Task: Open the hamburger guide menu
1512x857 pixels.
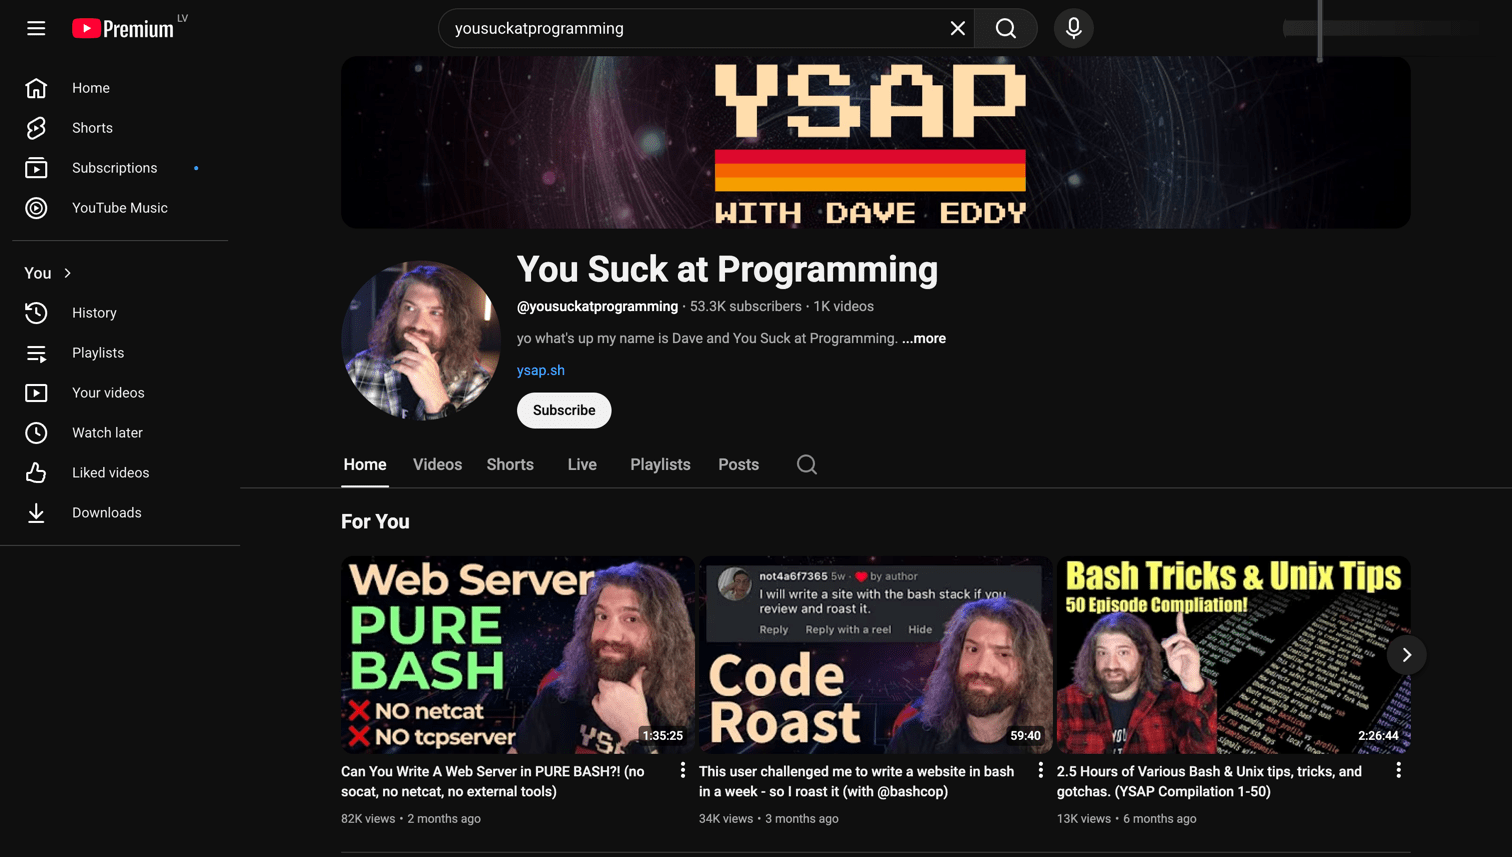Action: coord(36,28)
